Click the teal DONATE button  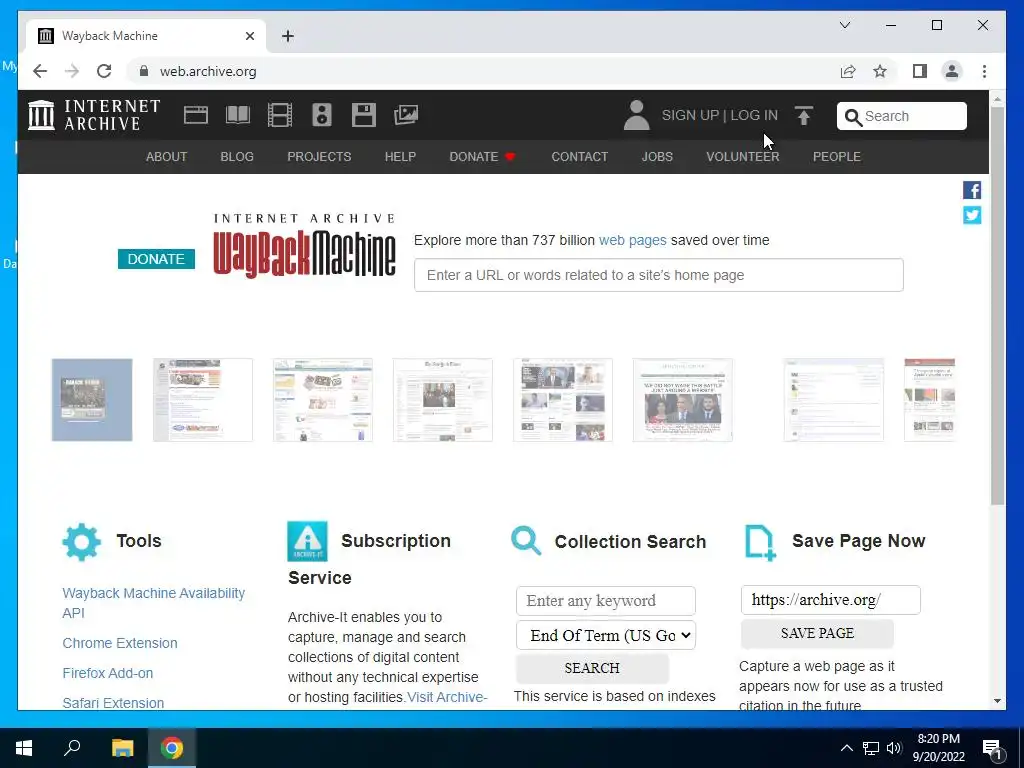pos(156,259)
